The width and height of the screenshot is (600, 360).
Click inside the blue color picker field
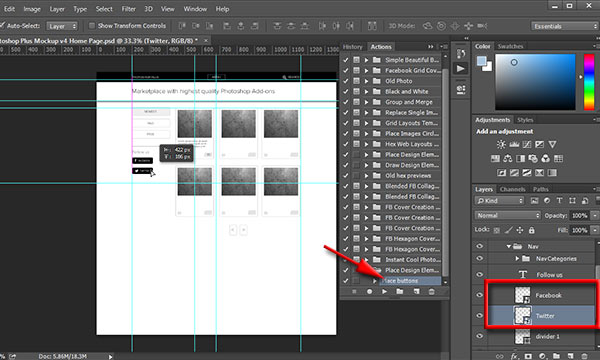pyautogui.click(x=535, y=82)
